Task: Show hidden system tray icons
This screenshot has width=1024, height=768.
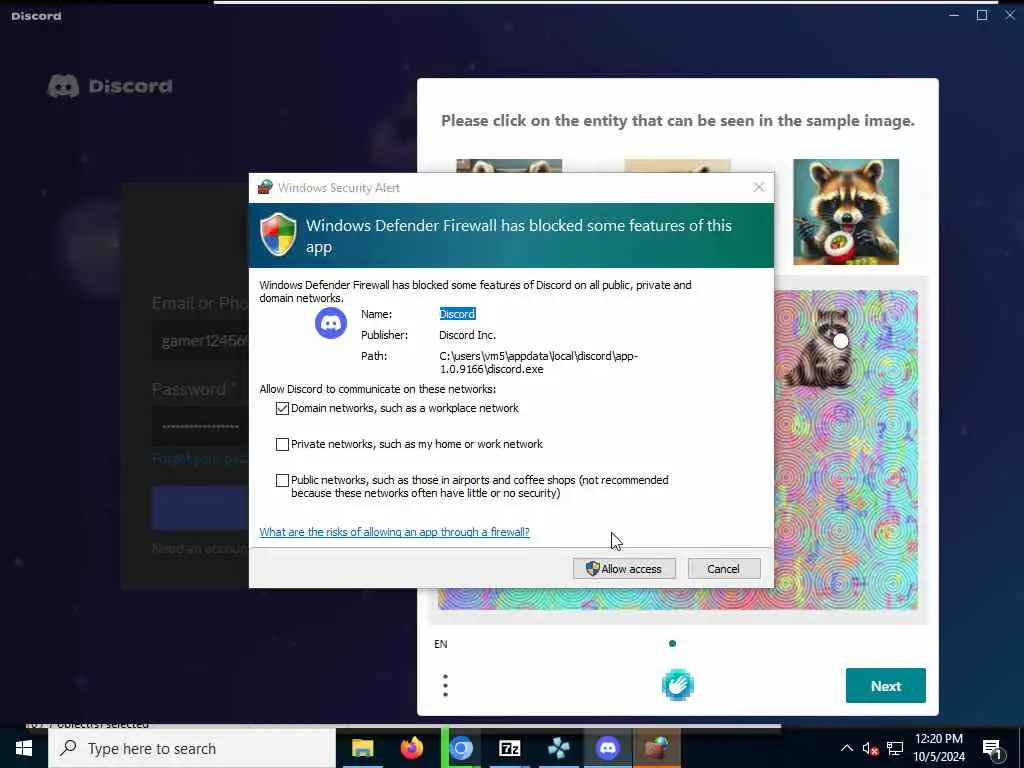Action: click(x=846, y=748)
